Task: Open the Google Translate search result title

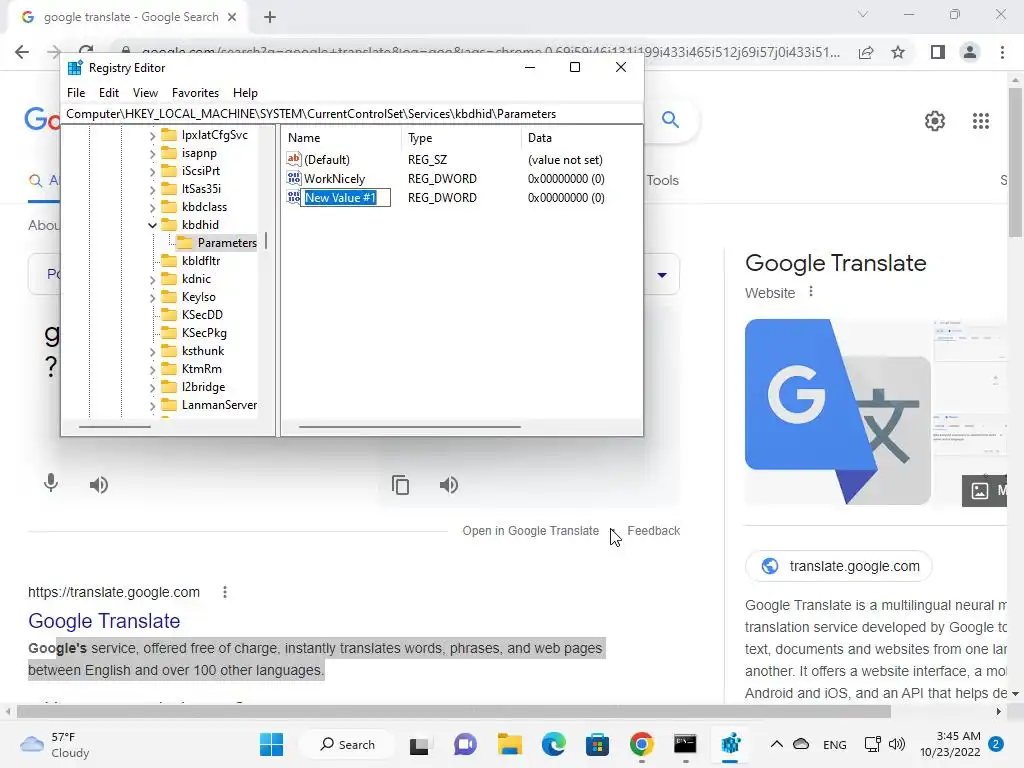Action: tap(104, 621)
